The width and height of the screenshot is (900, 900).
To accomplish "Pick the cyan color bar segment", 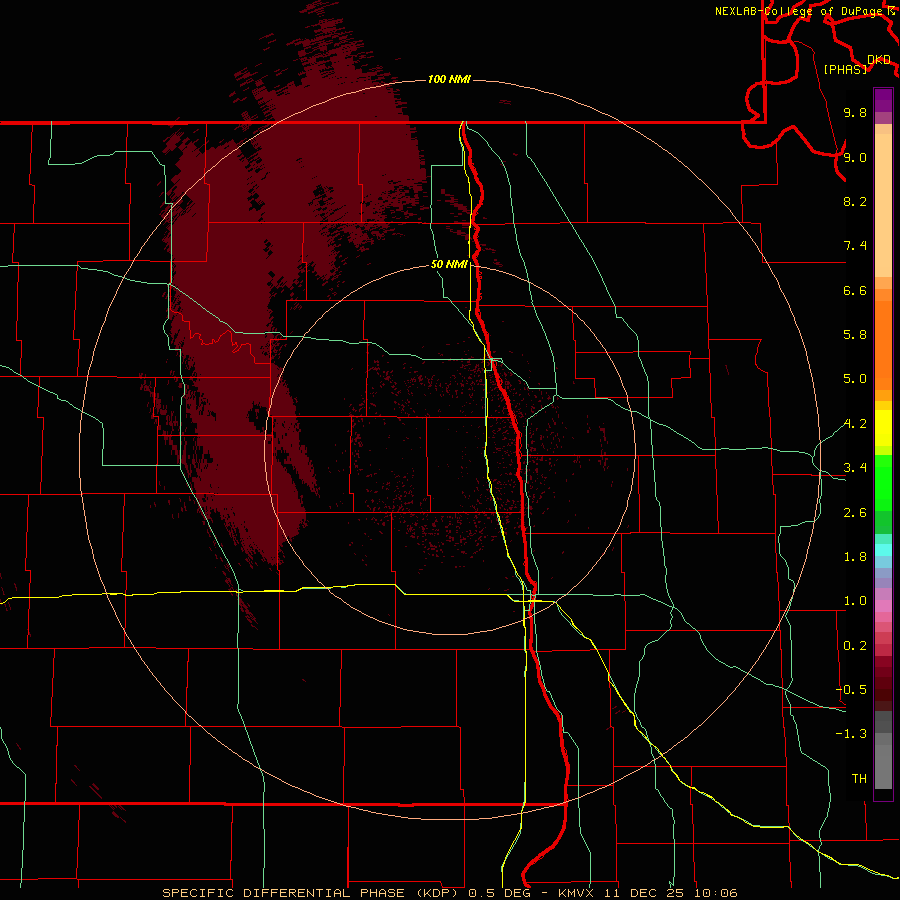I will pyautogui.click(x=883, y=550).
